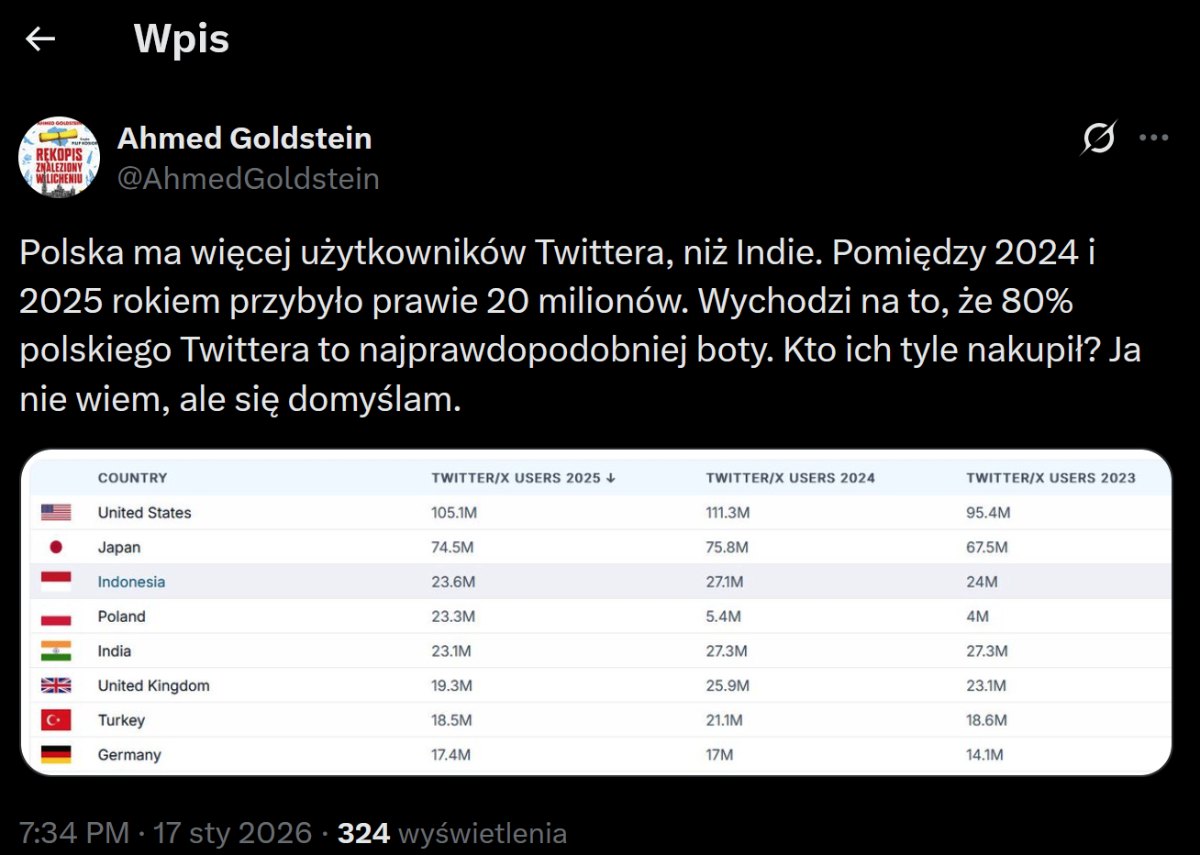The image size is (1200, 855).
Task: Click the United Kingdom flag icon
Action: coord(56,686)
